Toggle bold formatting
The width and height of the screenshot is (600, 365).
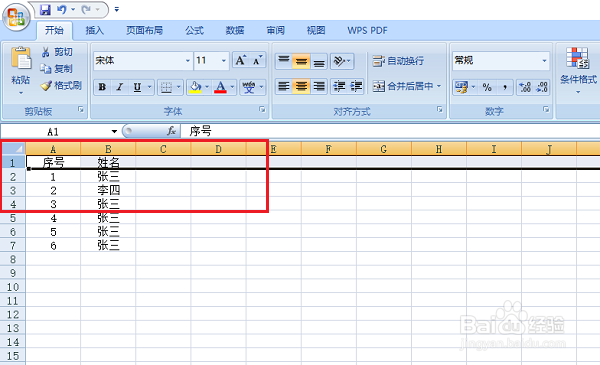tap(102, 87)
